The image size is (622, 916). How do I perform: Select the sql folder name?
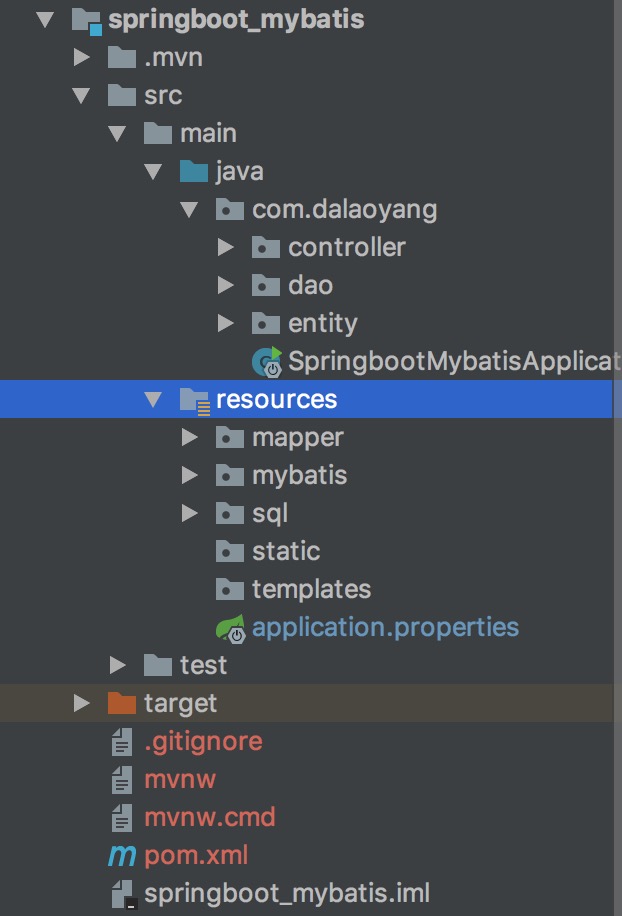coord(270,514)
